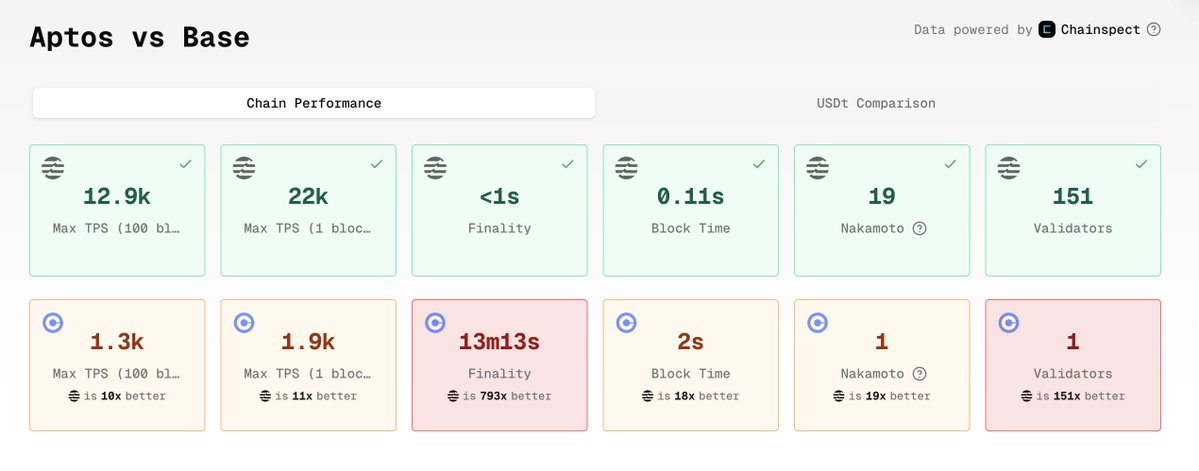Click small Aptos icon next to '10x better'
Screen dimensions: 1199x471
pos(74,396)
